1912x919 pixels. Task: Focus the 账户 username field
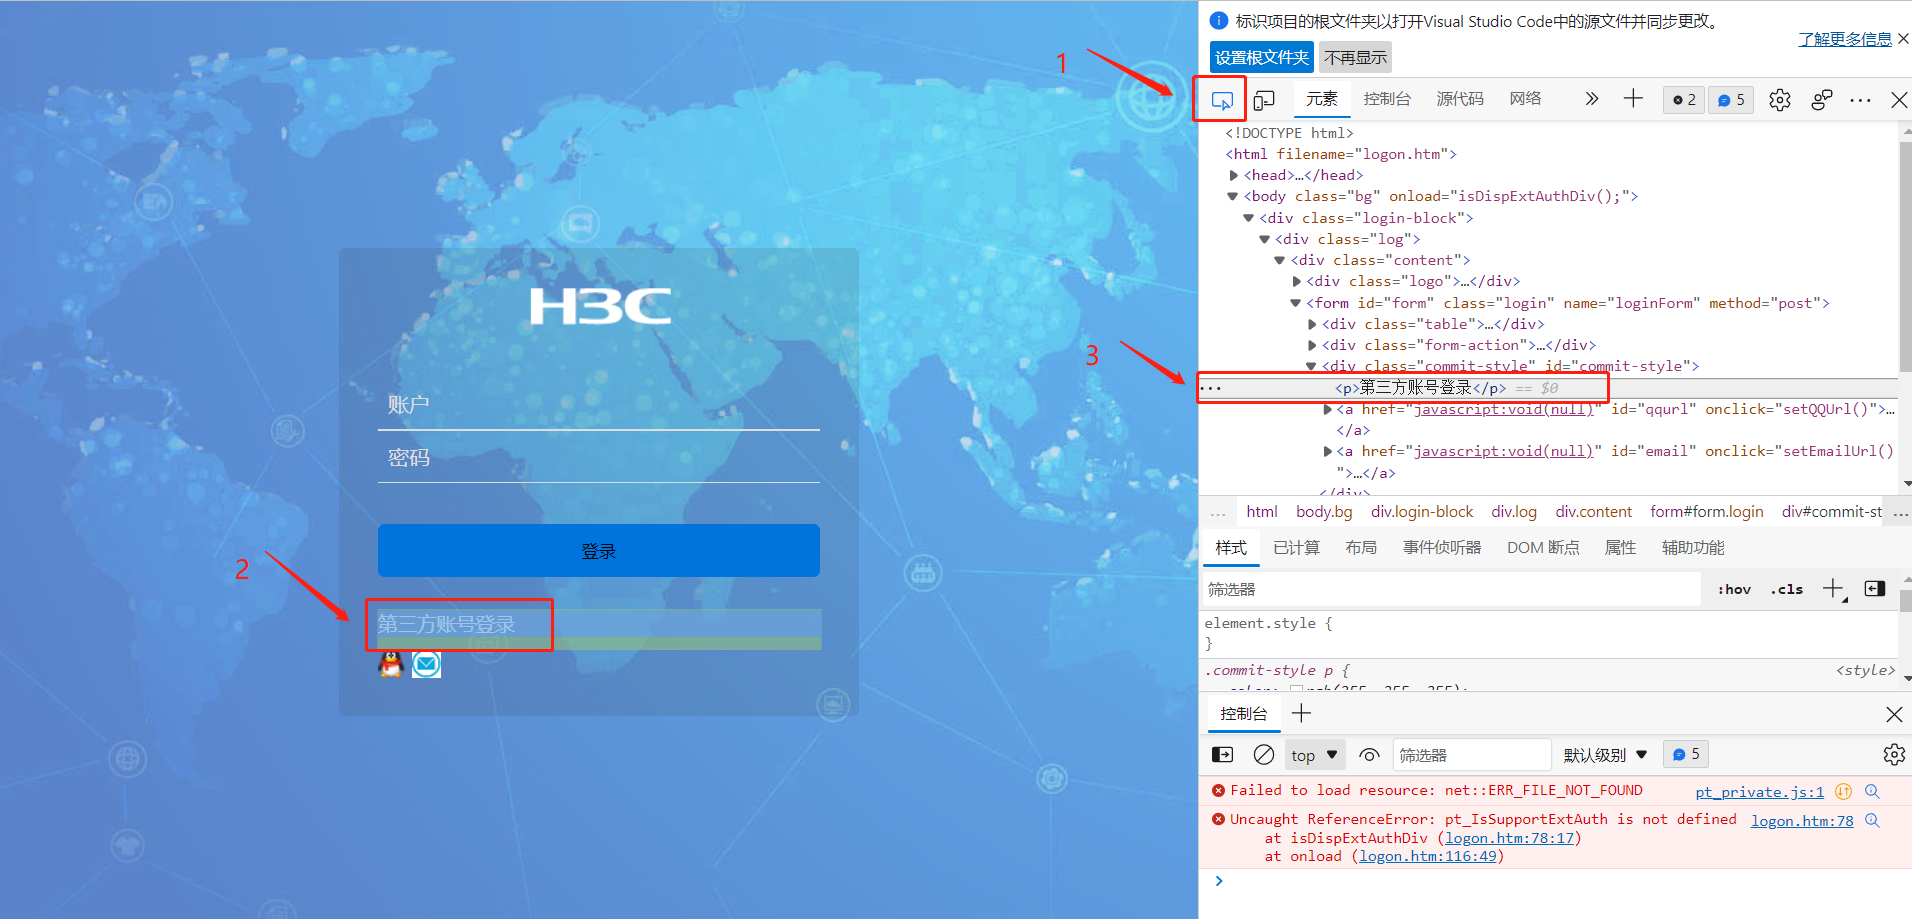[x=599, y=405]
